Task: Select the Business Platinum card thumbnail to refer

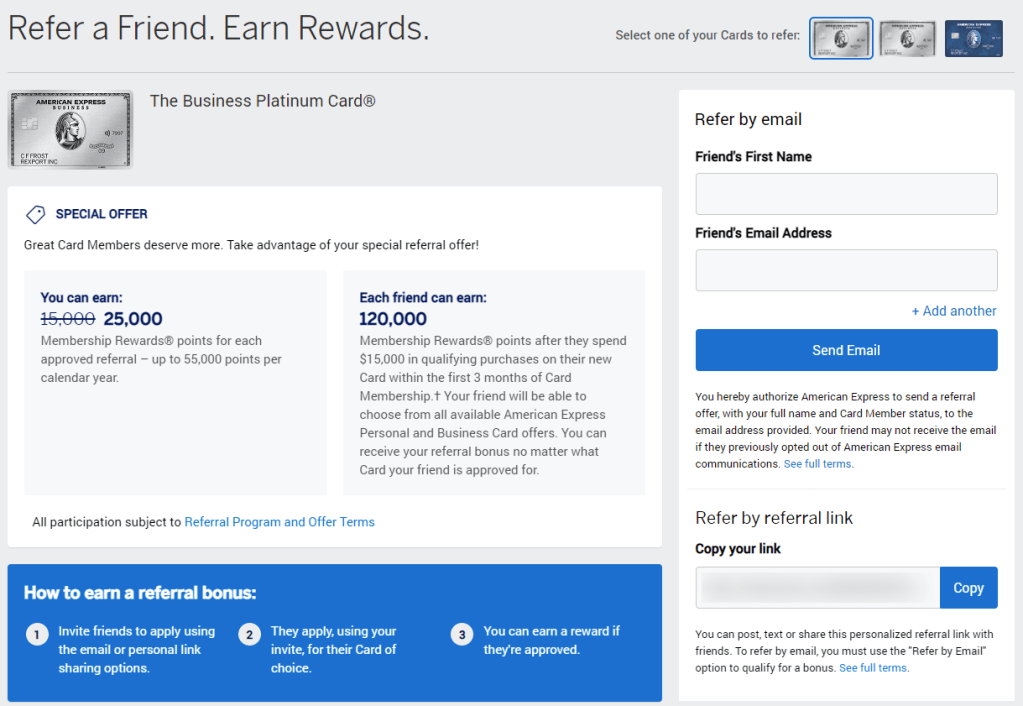Action: (840, 38)
